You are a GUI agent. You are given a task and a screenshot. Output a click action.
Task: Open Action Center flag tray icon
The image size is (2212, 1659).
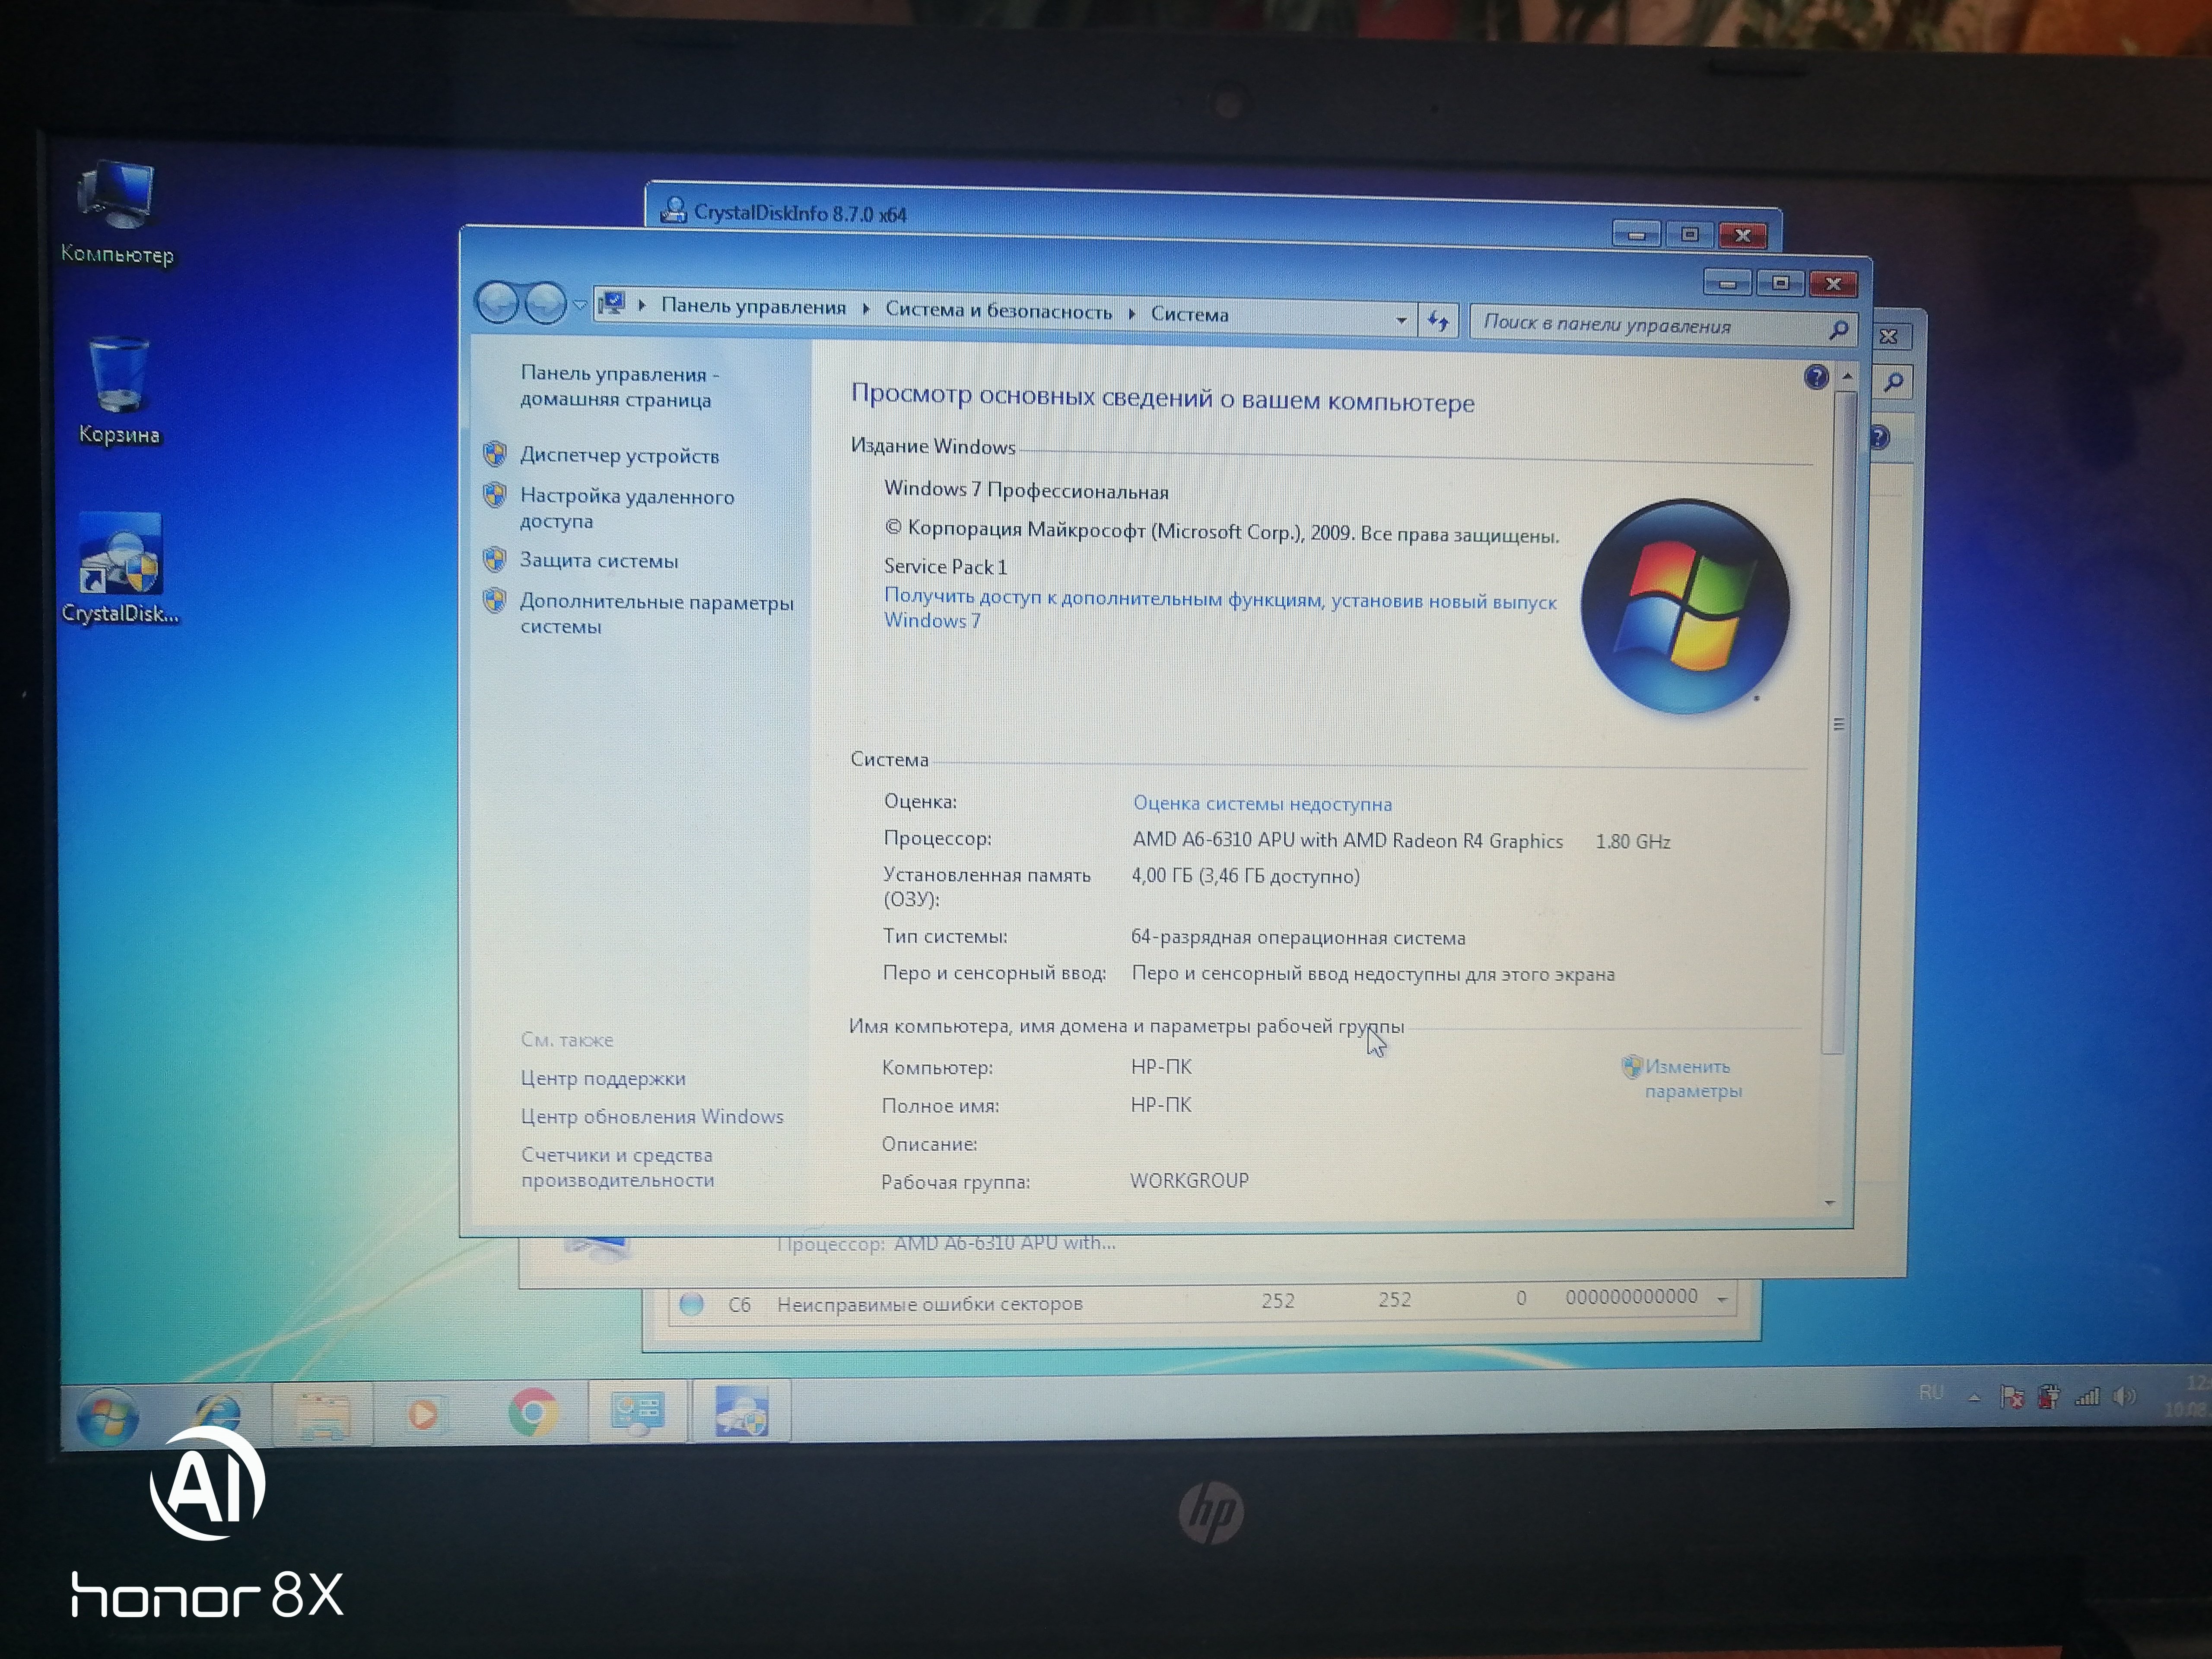tap(2011, 1397)
